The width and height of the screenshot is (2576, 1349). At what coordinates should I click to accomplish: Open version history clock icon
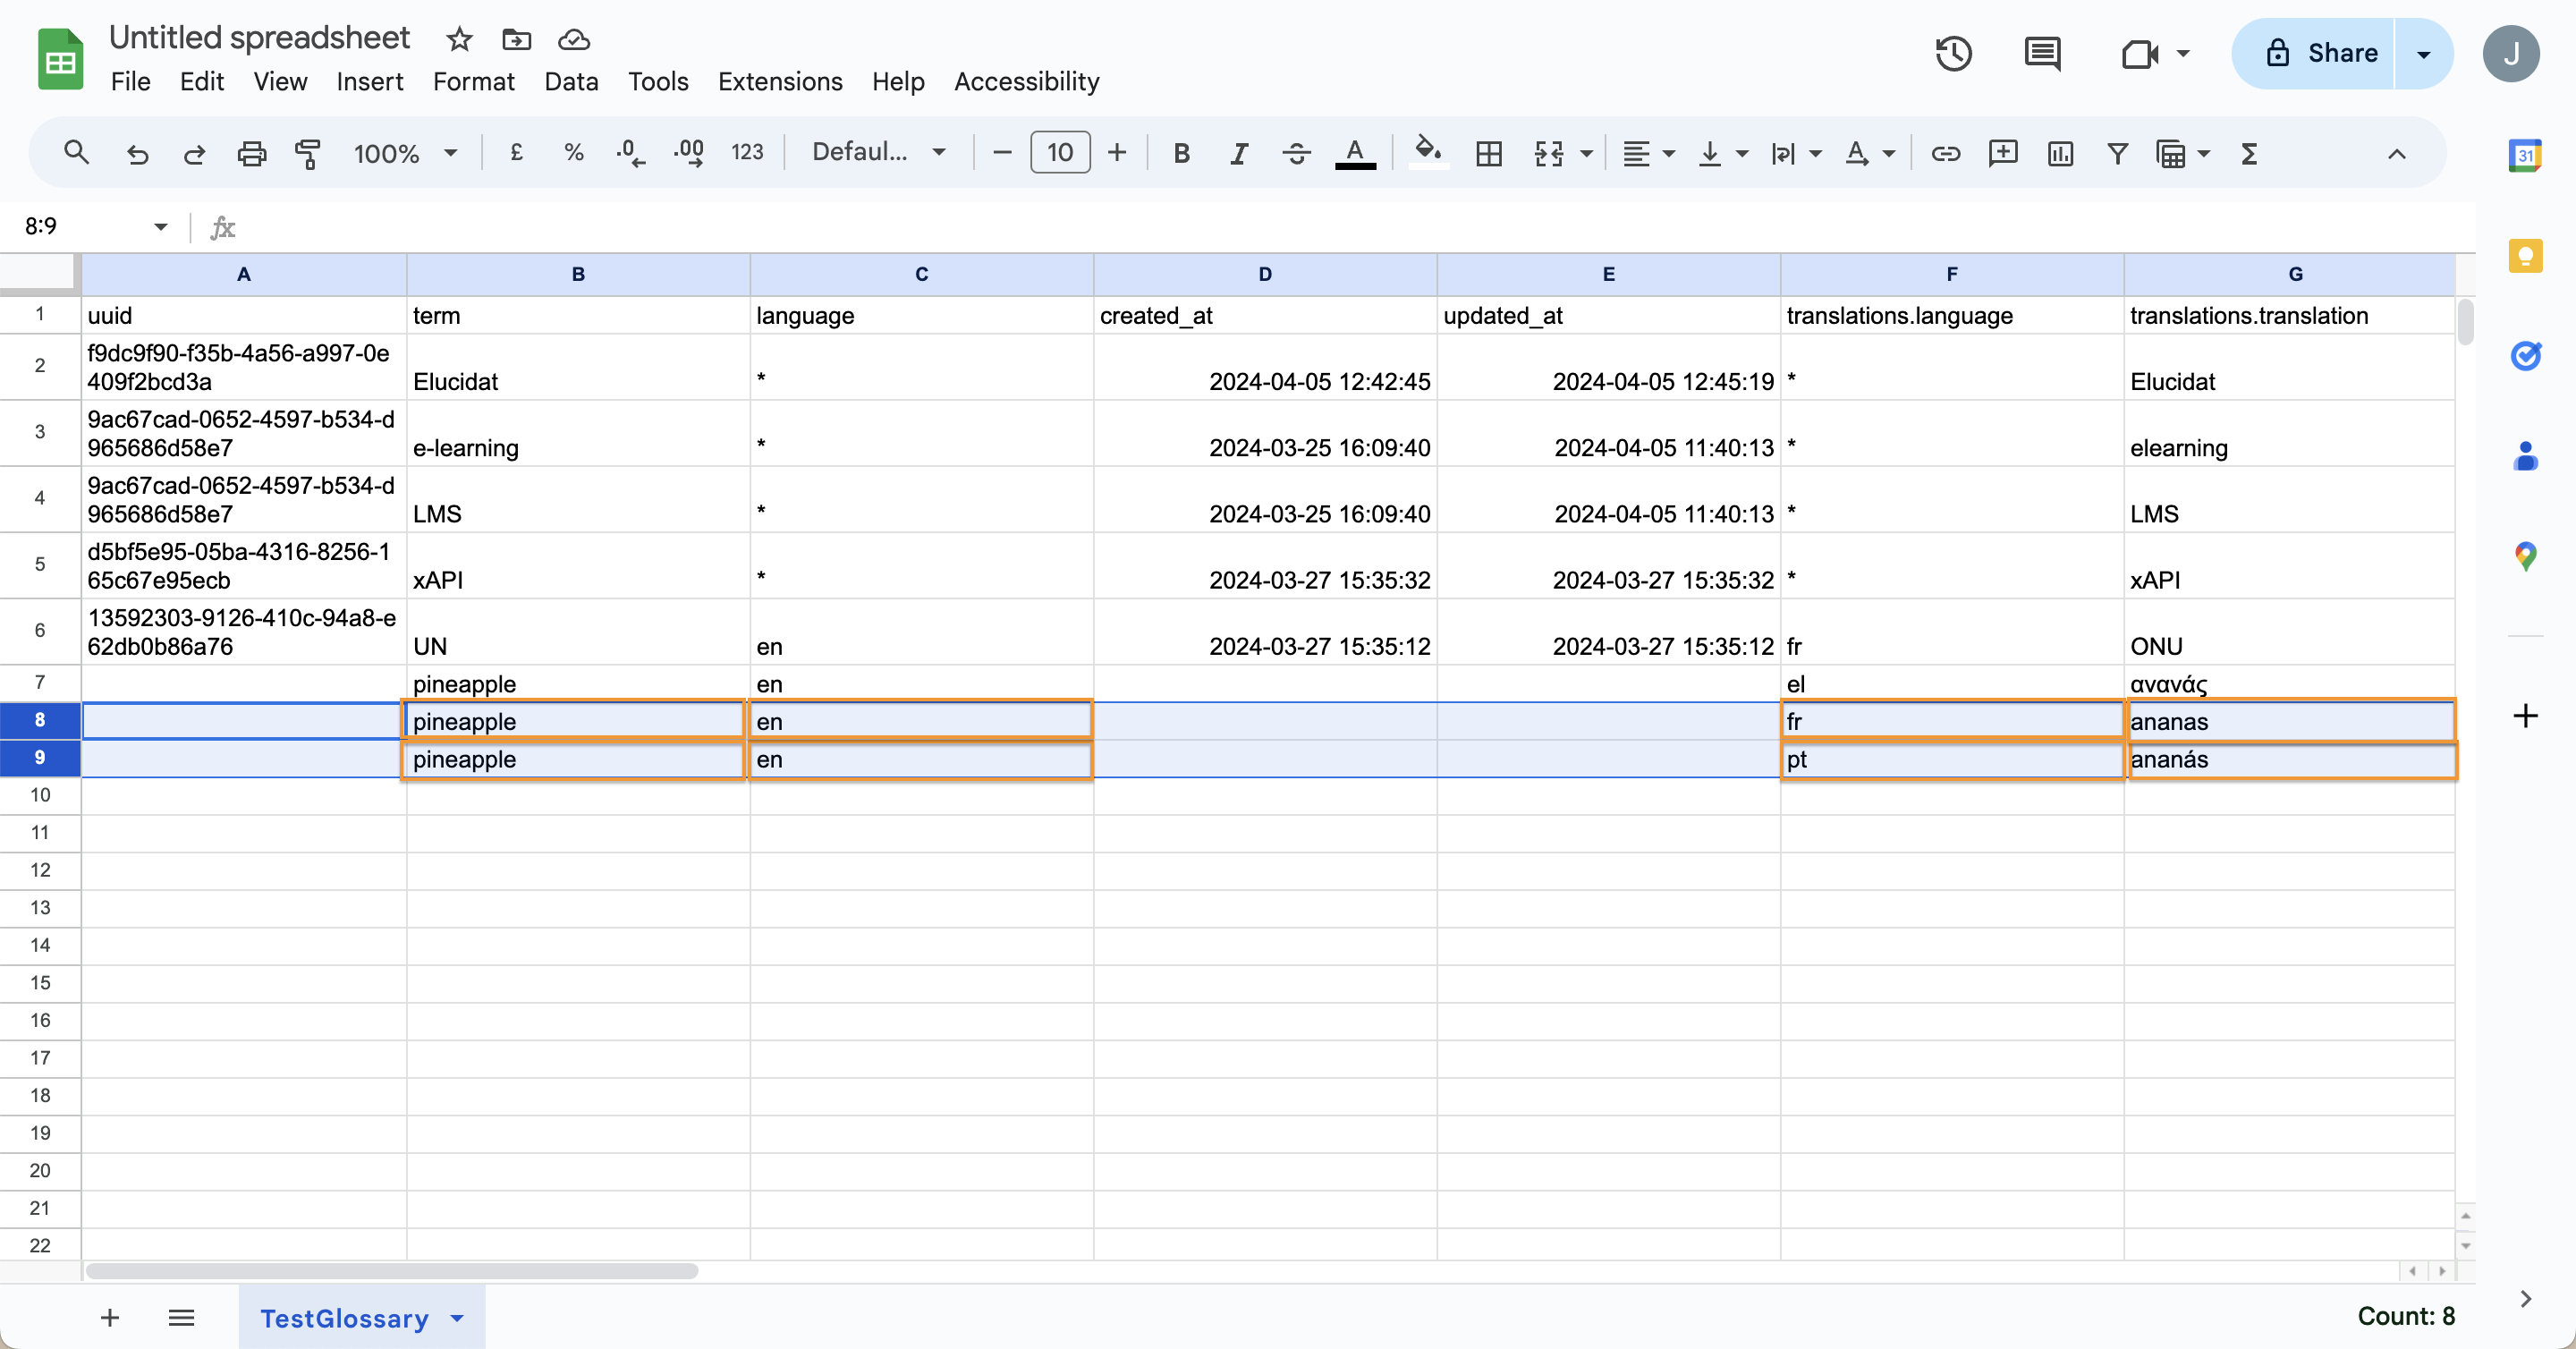(1953, 53)
